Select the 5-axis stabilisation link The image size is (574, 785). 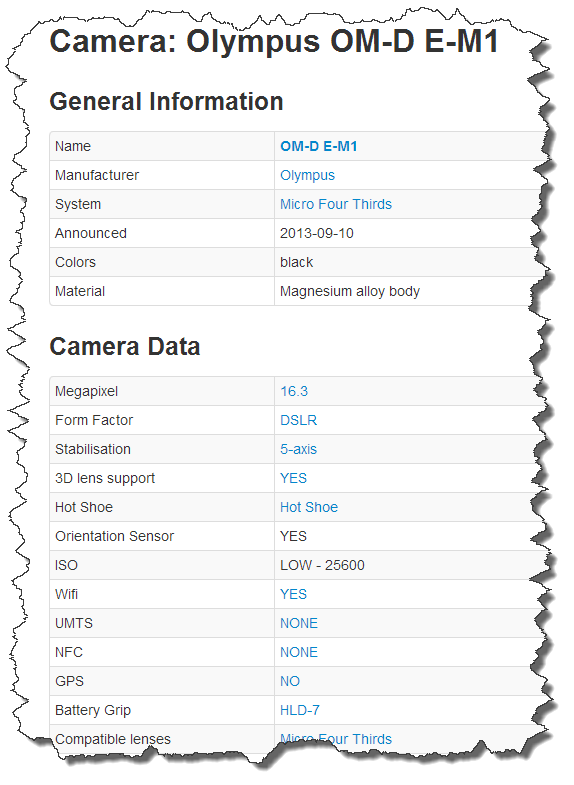click(x=298, y=449)
